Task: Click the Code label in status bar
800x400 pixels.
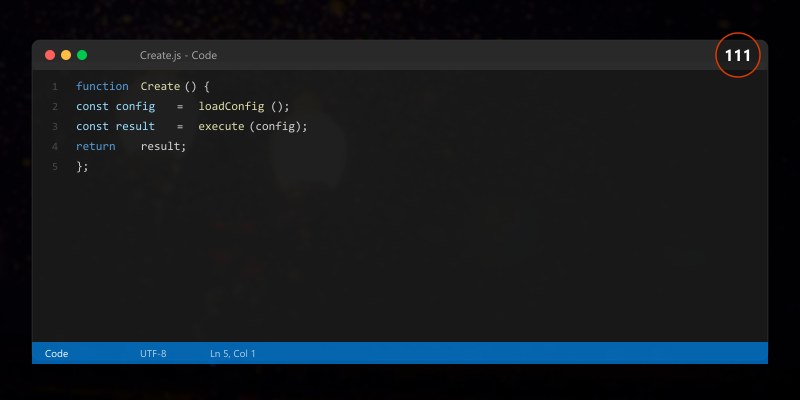Action: pyautogui.click(x=57, y=354)
